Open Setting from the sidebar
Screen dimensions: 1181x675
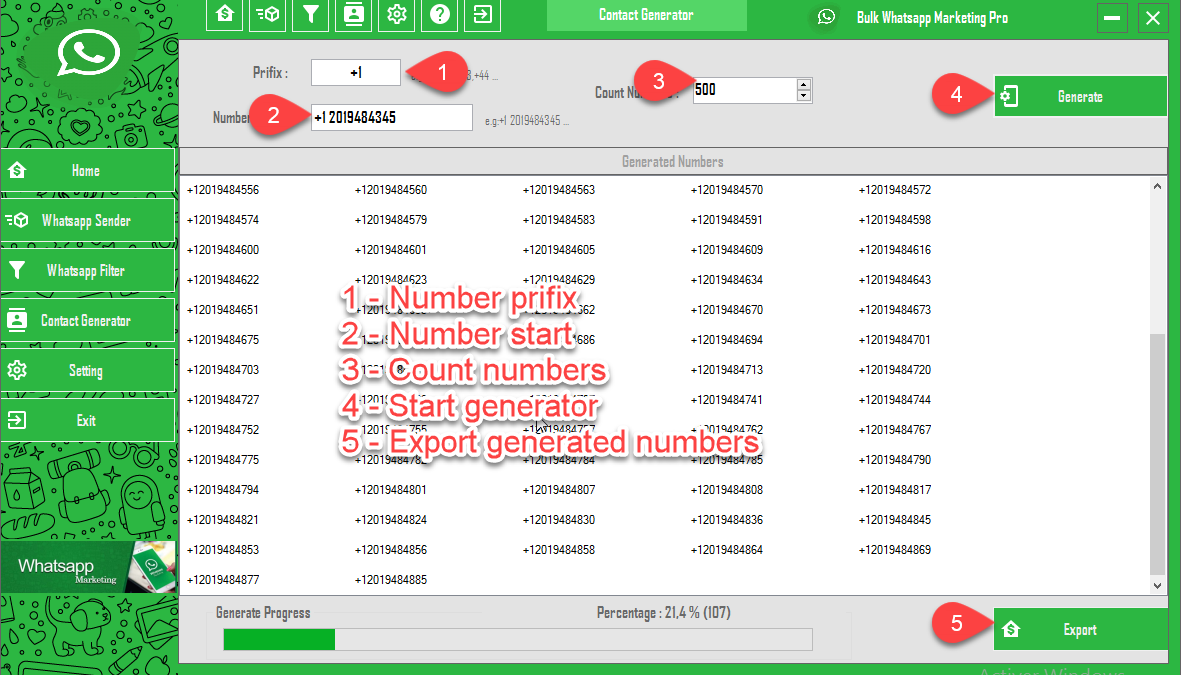coord(88,371)
